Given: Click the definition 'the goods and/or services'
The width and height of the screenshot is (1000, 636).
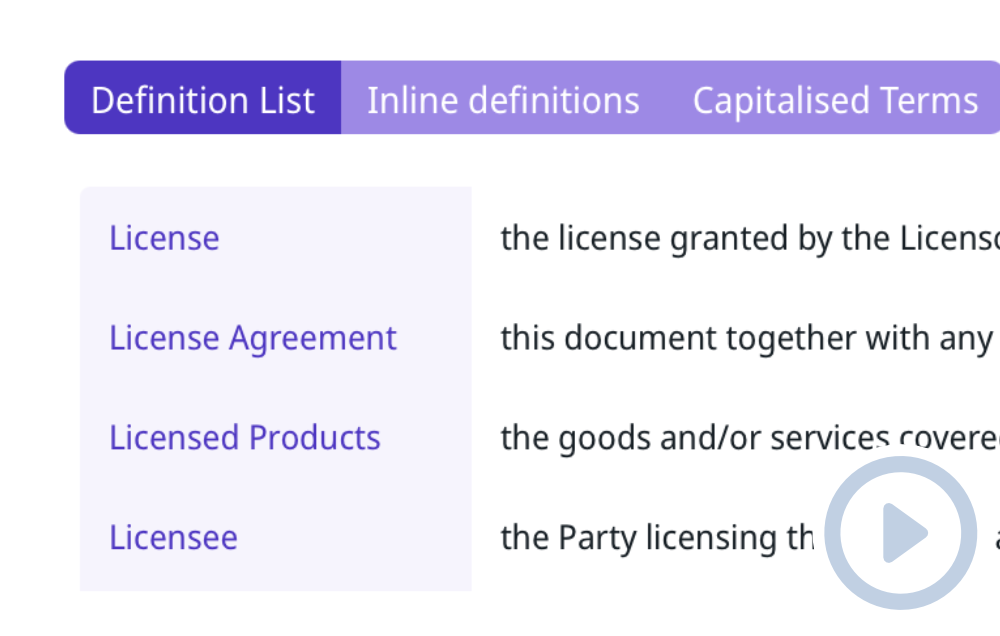Looking at the screenshot, I should pyautogui.click(x=750, y=438).
